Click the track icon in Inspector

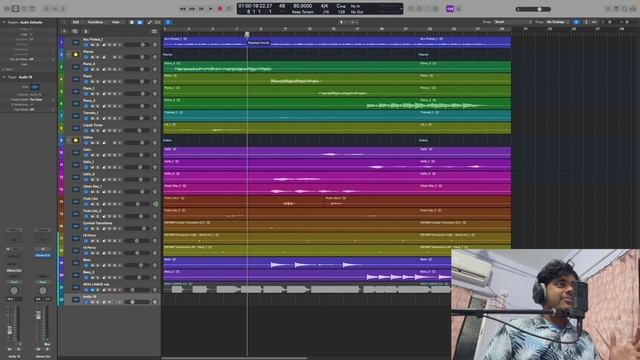35,87
